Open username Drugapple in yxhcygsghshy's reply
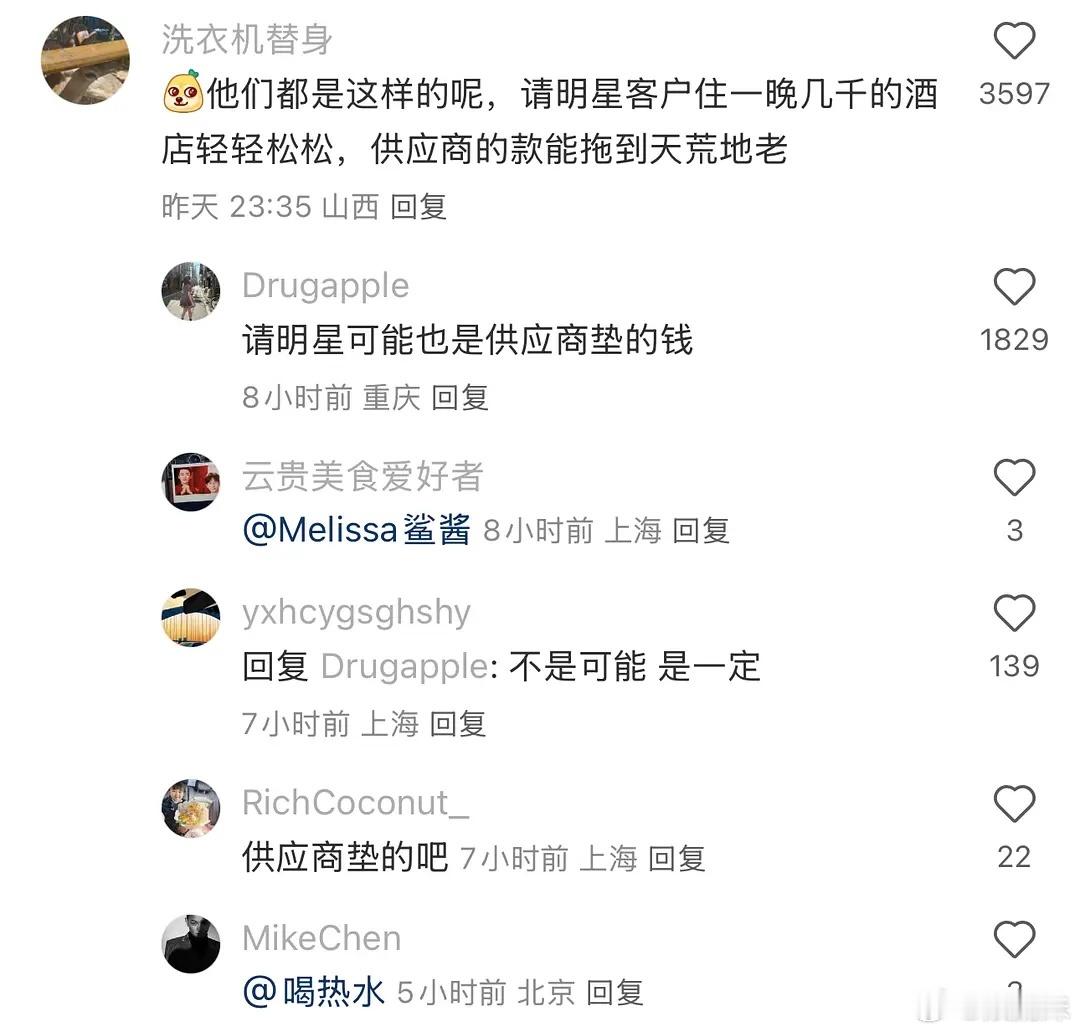 pyautogui.click(x=405, y=667)
